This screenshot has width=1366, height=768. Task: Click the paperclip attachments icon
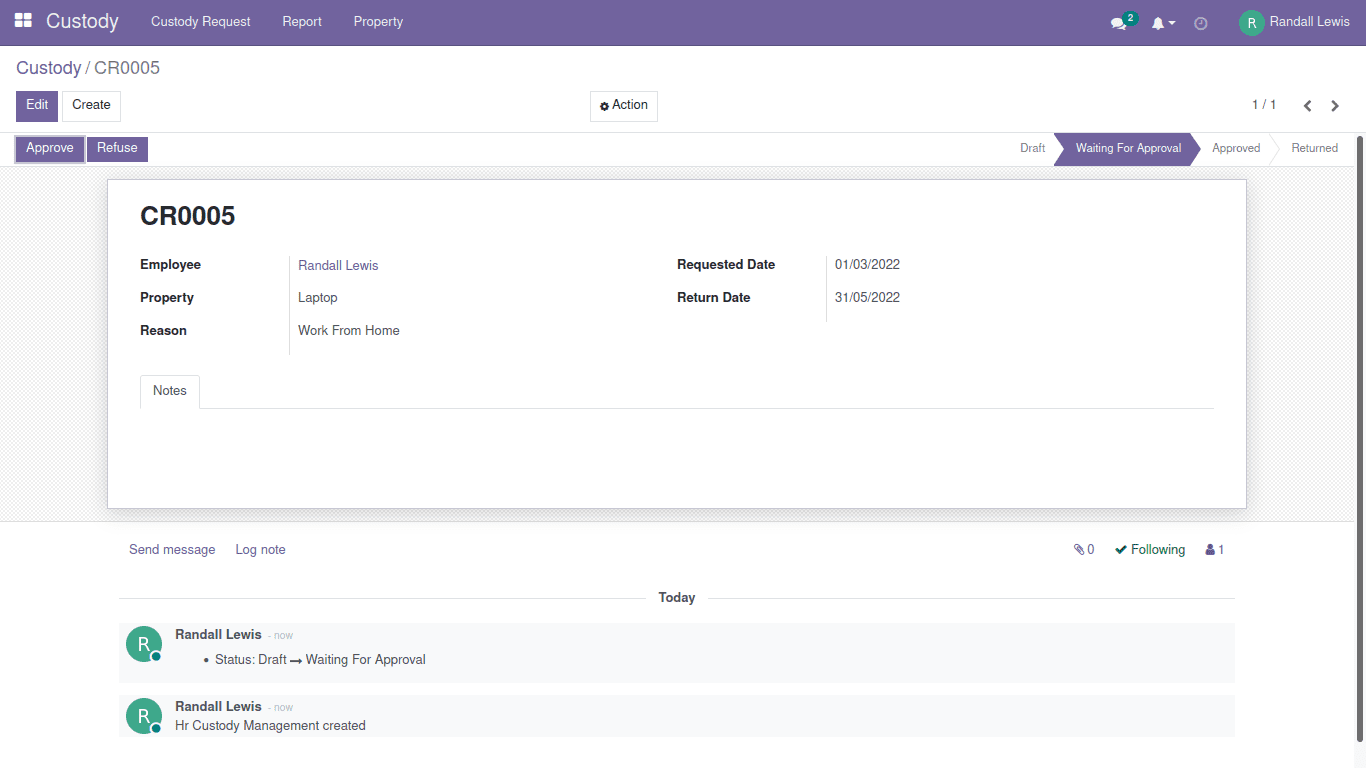point(1078,549)
